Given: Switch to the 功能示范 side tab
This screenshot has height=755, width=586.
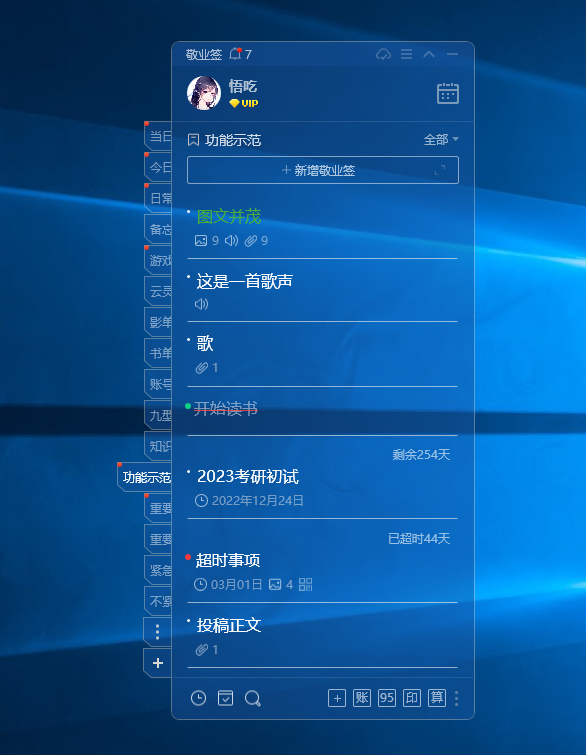Looking at the screenshot, I should (146, 477).
